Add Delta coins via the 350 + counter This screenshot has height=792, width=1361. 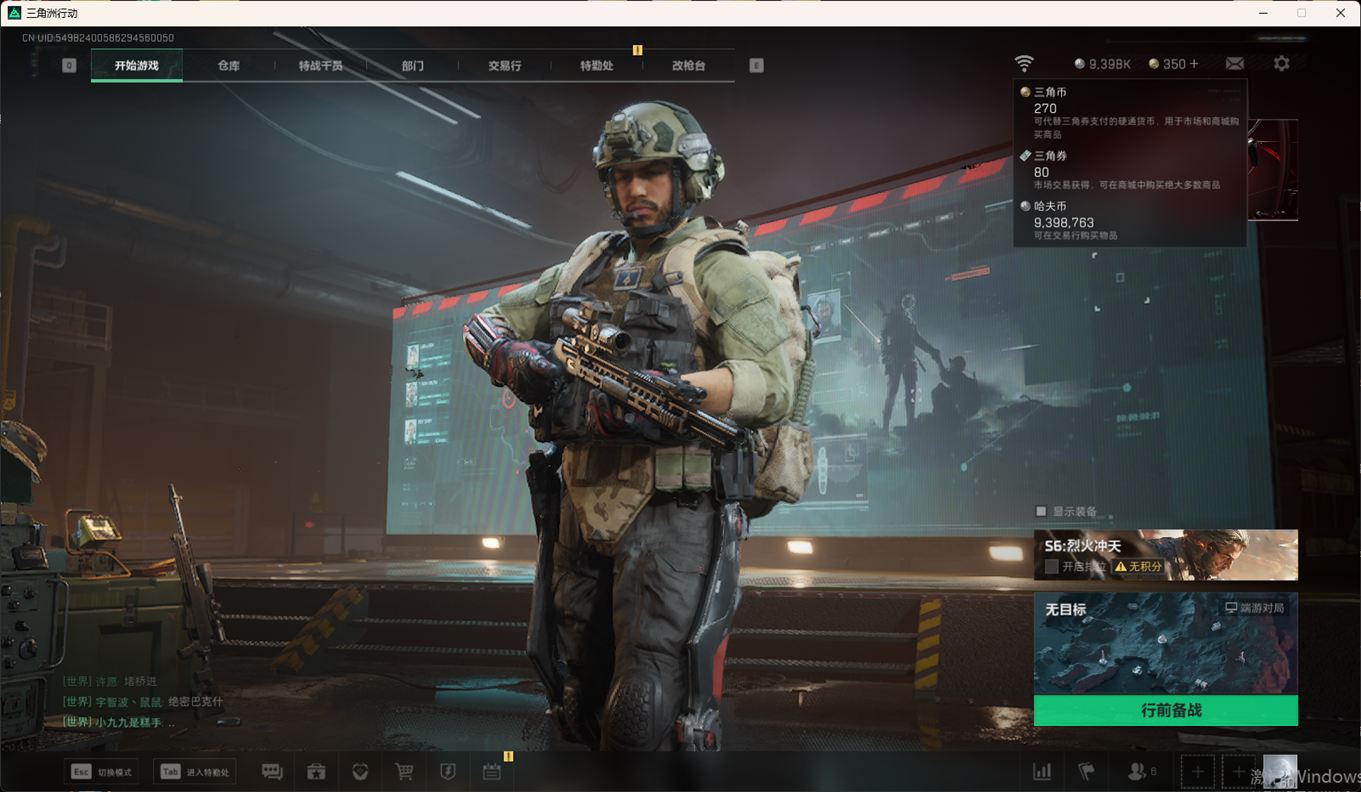coord(1173,64)
